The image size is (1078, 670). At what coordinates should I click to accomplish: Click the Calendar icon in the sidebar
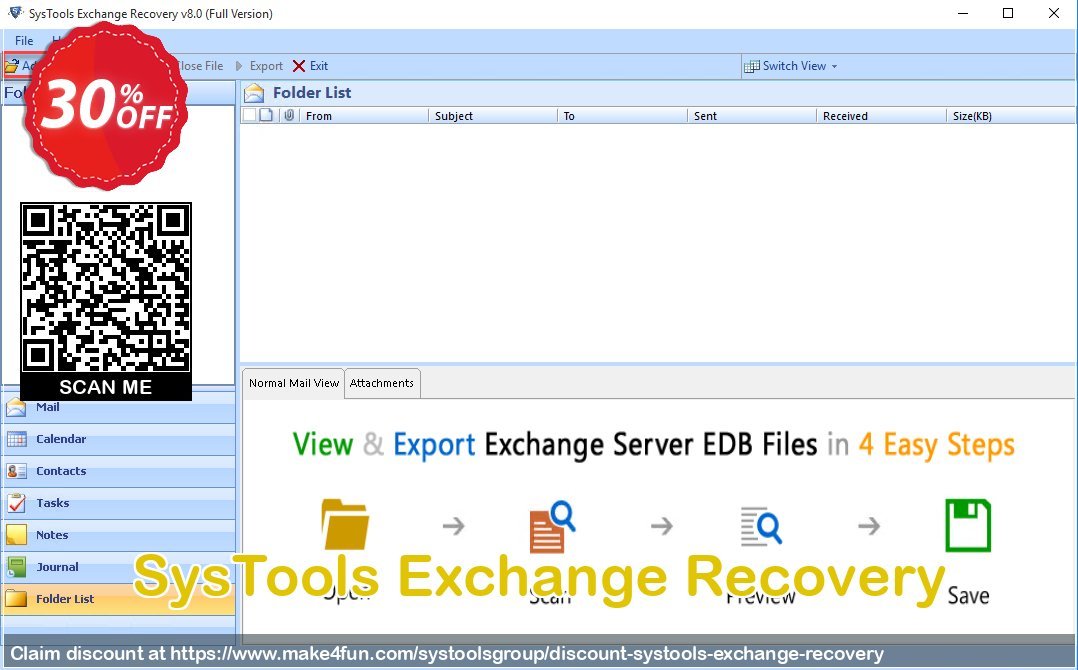click(16, 439)
